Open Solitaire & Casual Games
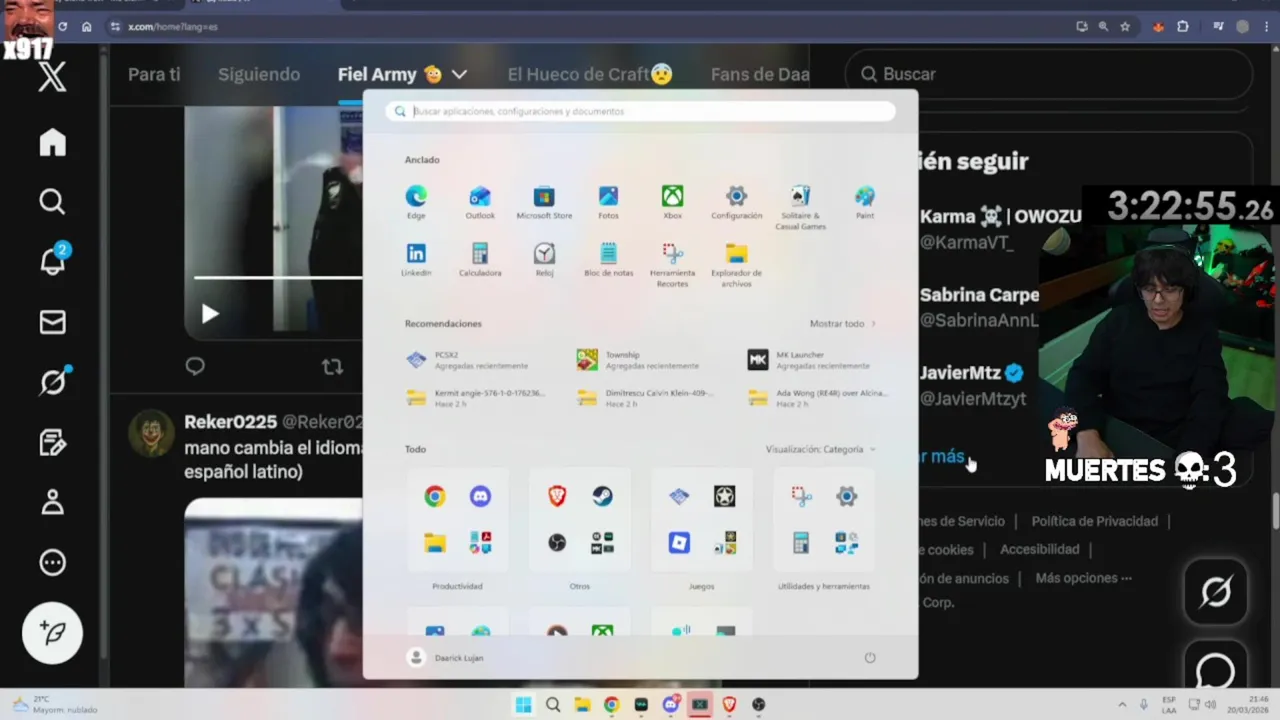Viewport: 1280px width, 720px height. click(x=800, y=207)
